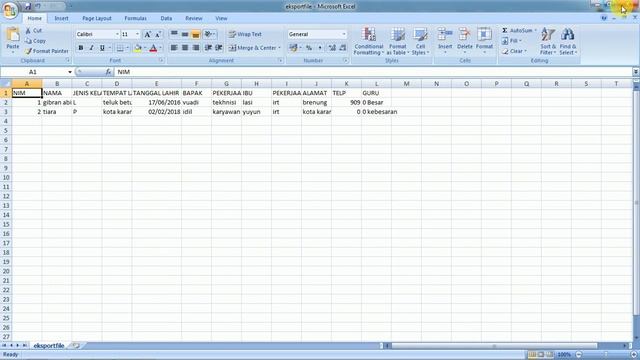Toggle underline formatting
The image size is (640, 360).
point(102,48)
